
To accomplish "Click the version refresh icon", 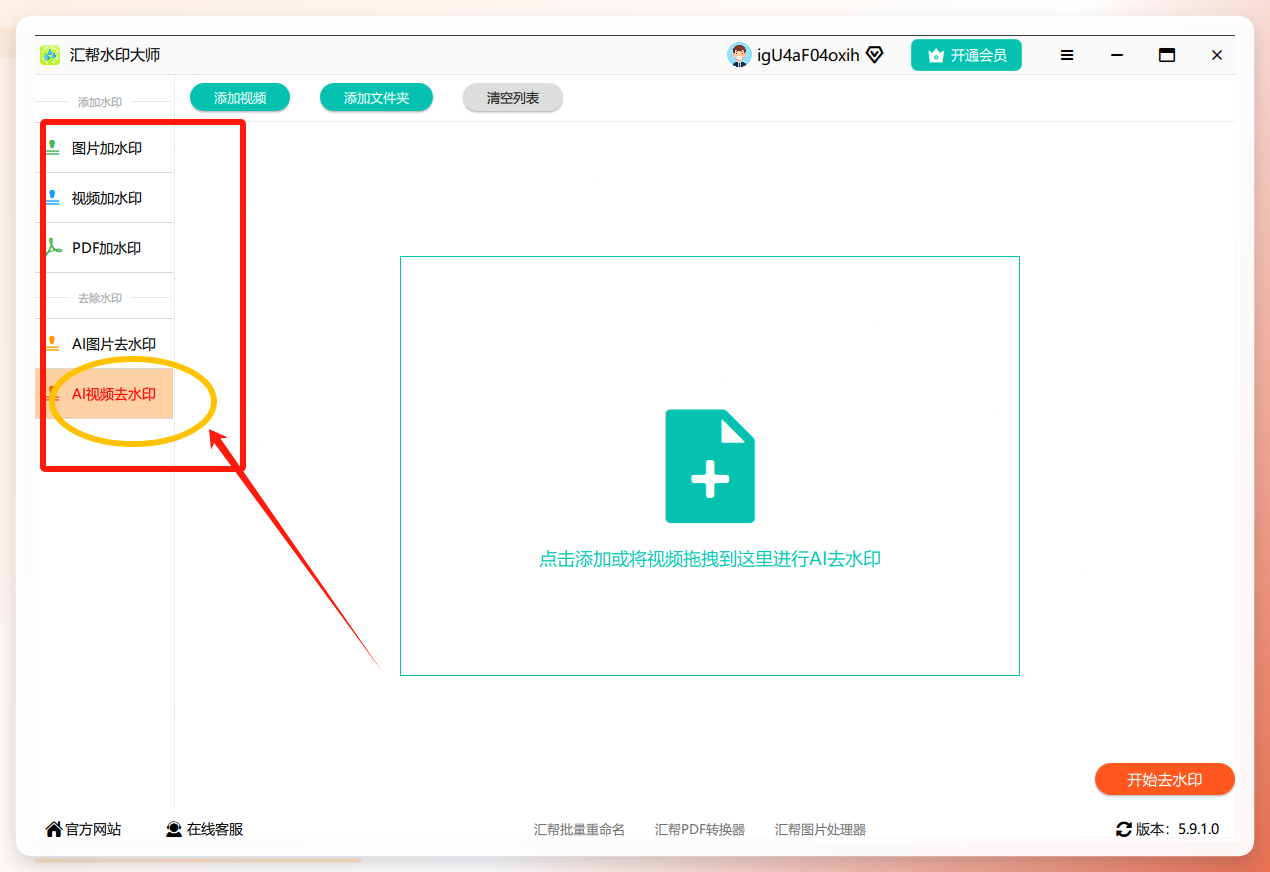I will click(1124, 829).
